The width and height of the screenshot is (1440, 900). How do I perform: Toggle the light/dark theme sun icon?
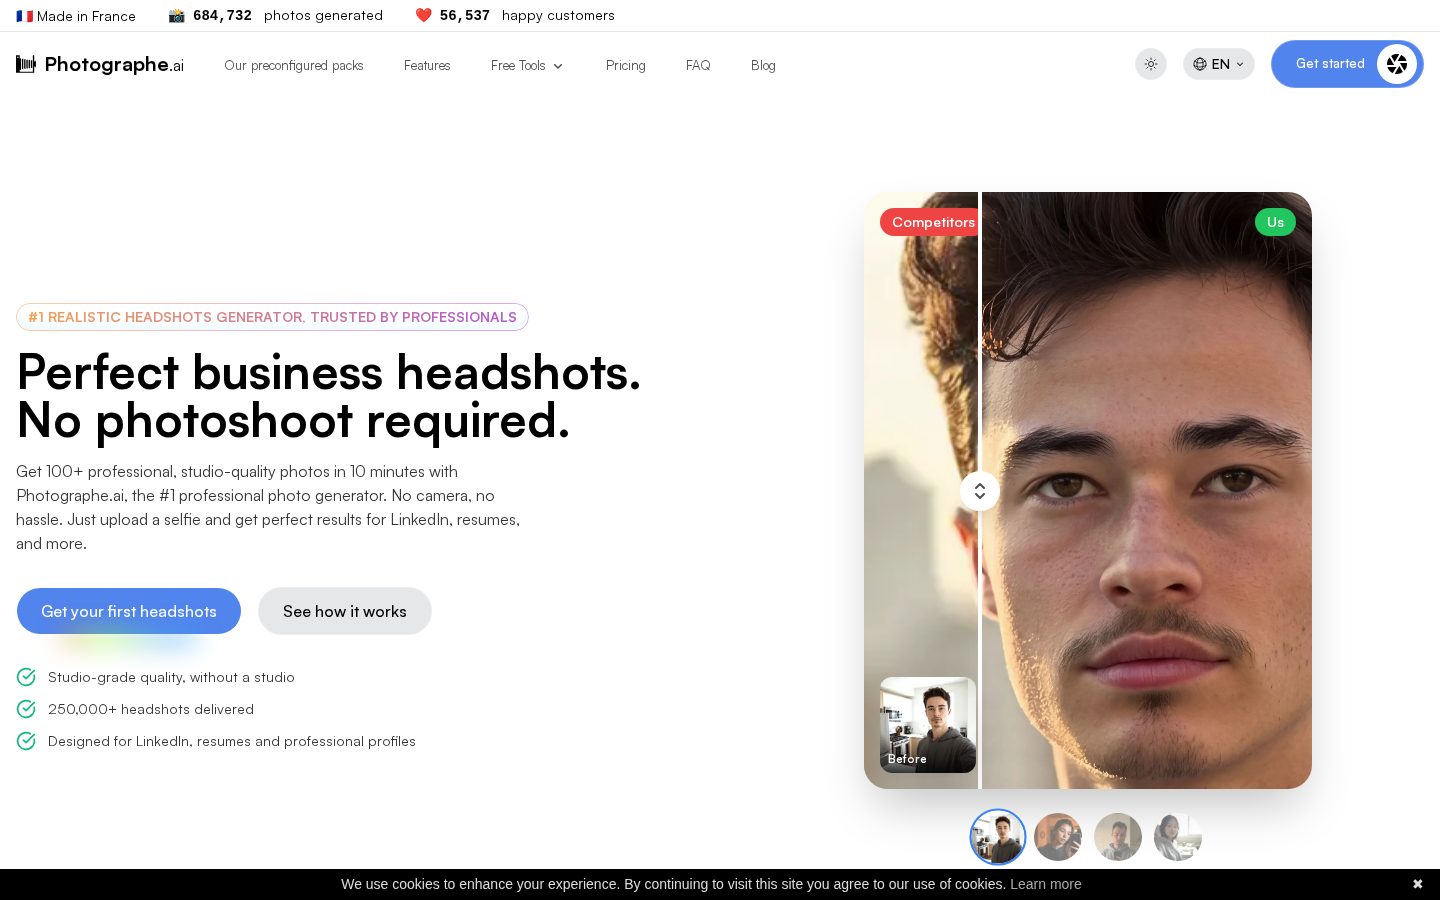(1151, 64)
